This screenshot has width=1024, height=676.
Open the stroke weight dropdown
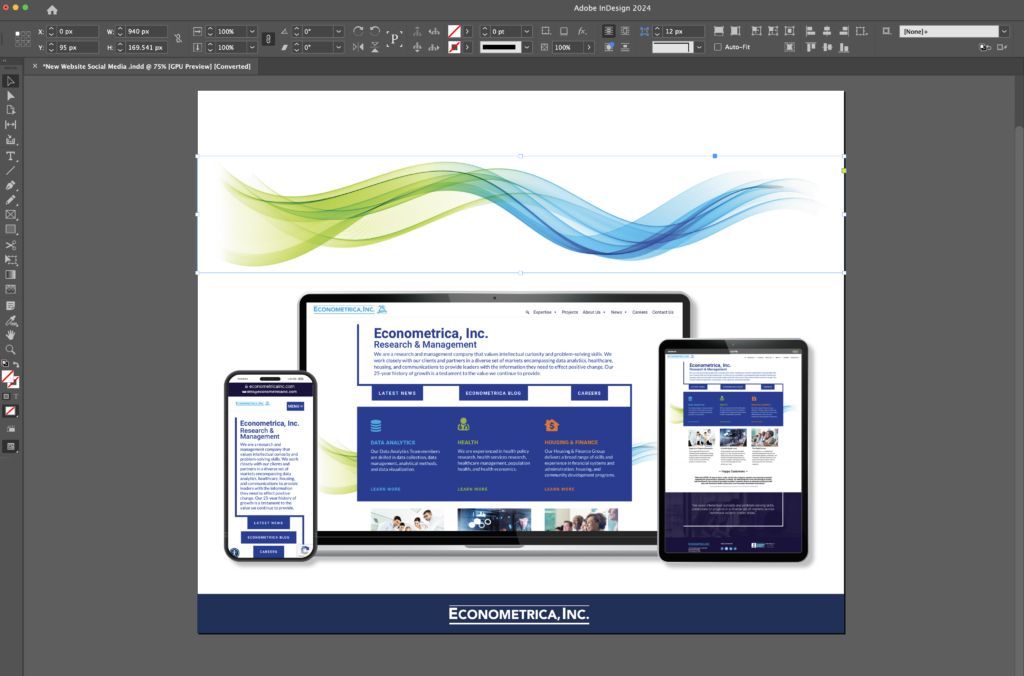(527, 31)
